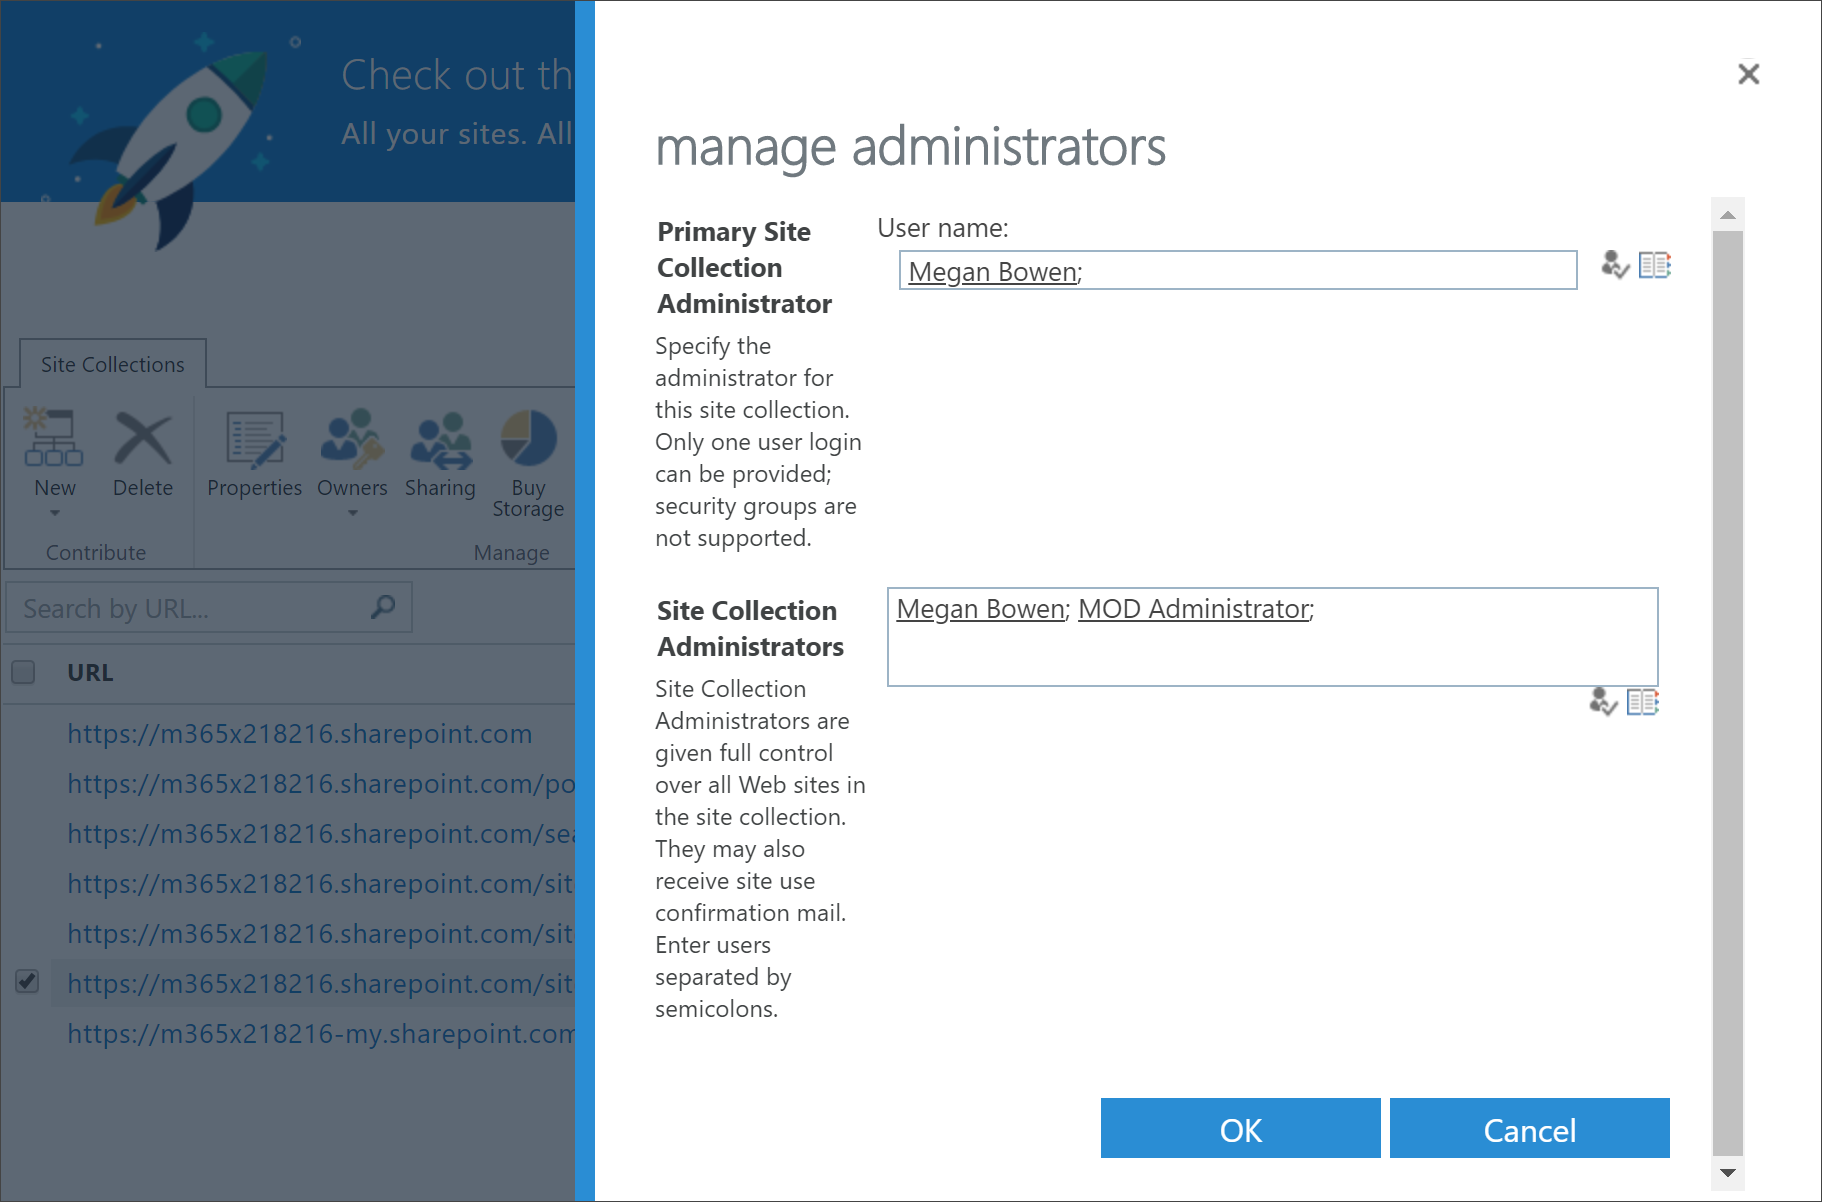This screenshot has width=1822, height=1202.
Task: Click Cancel in manage administrators dialog
Action: coord(1529,1128)
